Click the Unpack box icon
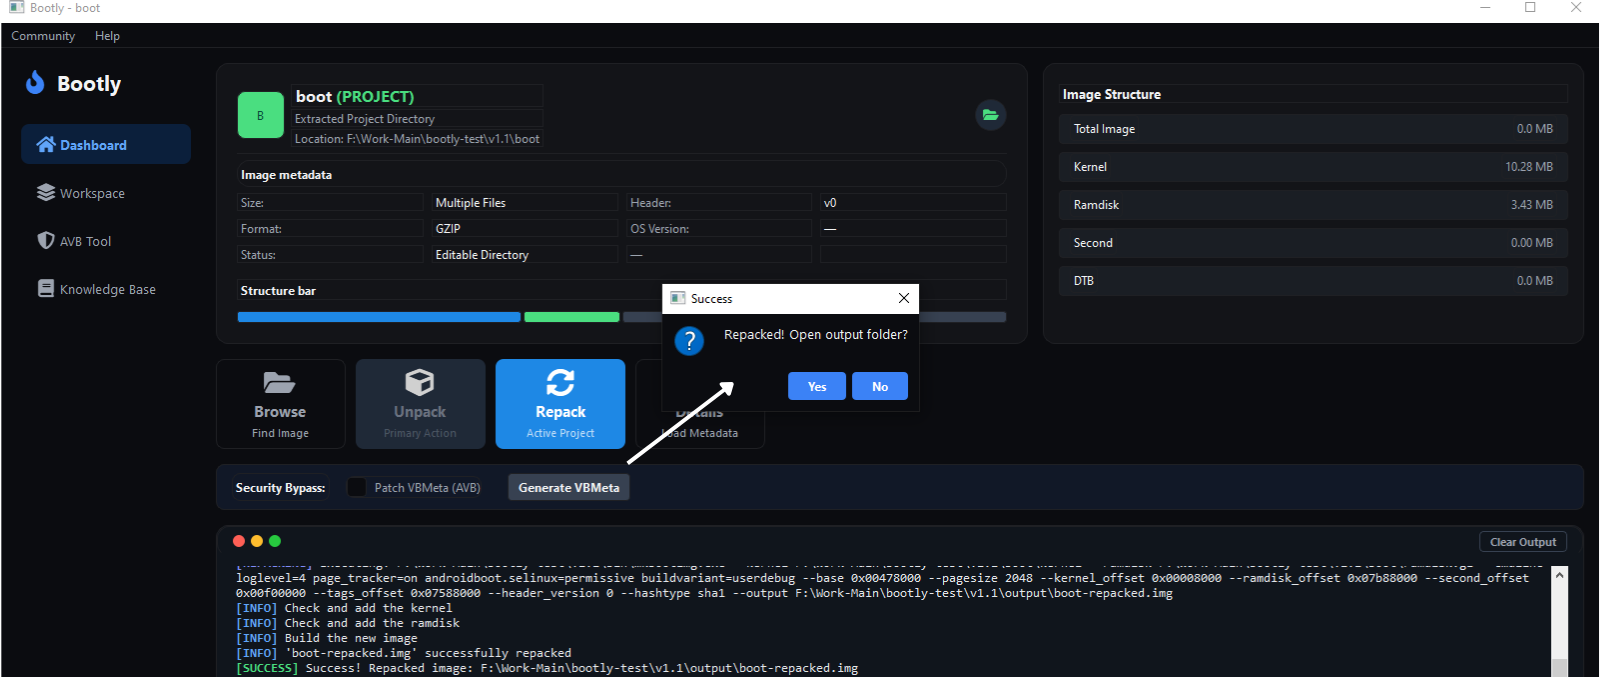Screen dimensions: 1600x677 (420, 382)
